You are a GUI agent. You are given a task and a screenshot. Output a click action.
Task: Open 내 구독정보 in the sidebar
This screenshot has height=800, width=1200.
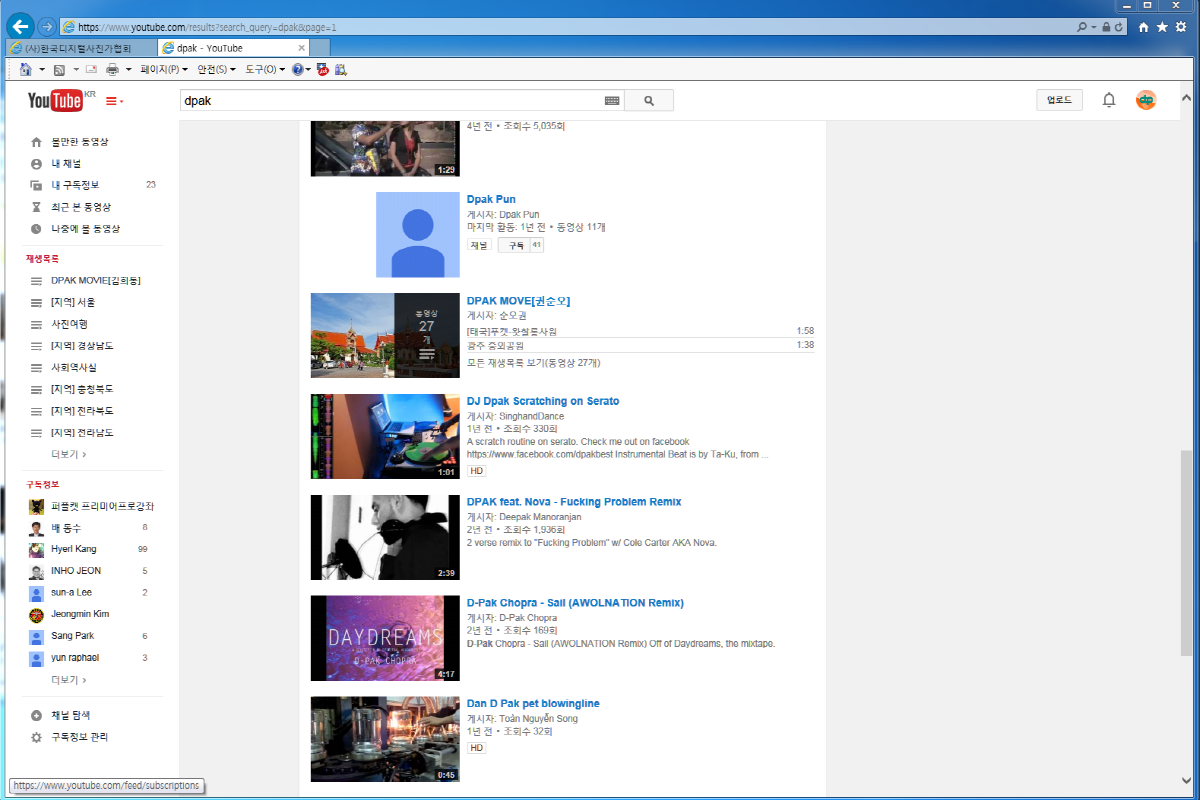click(x=75, y=185)
